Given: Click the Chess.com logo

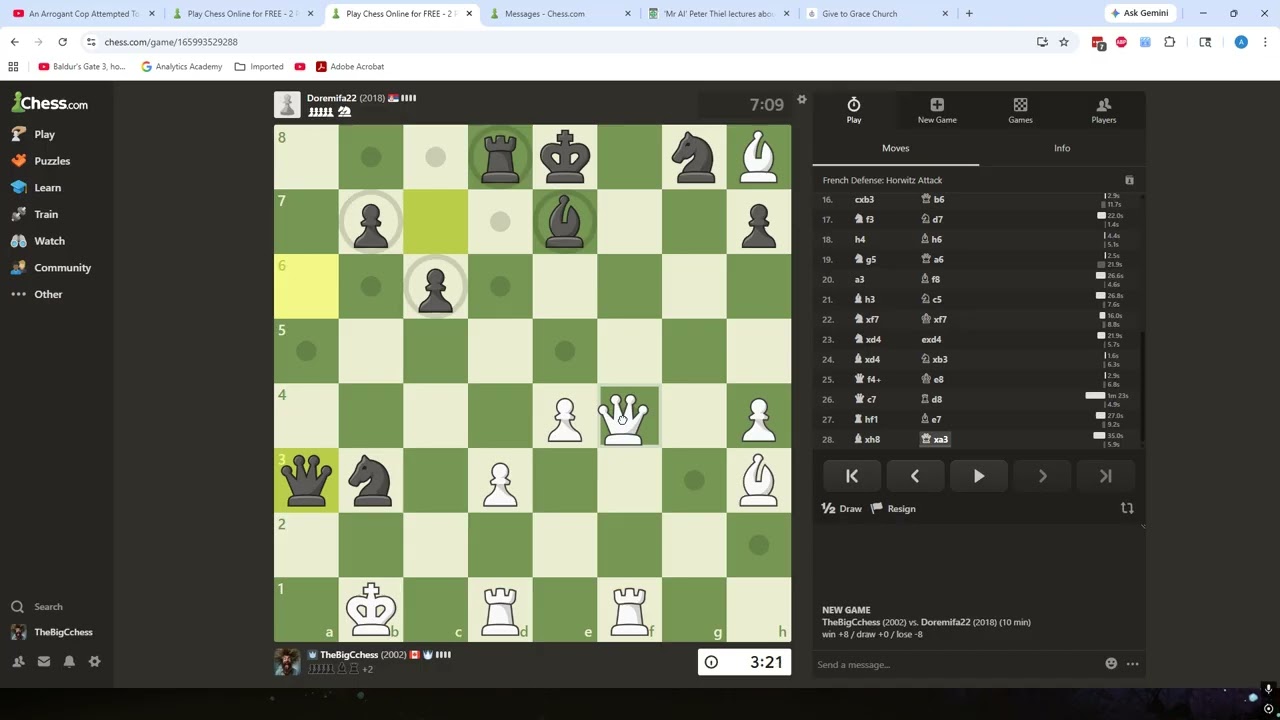Looking at the screenshot, I should 50,103.
